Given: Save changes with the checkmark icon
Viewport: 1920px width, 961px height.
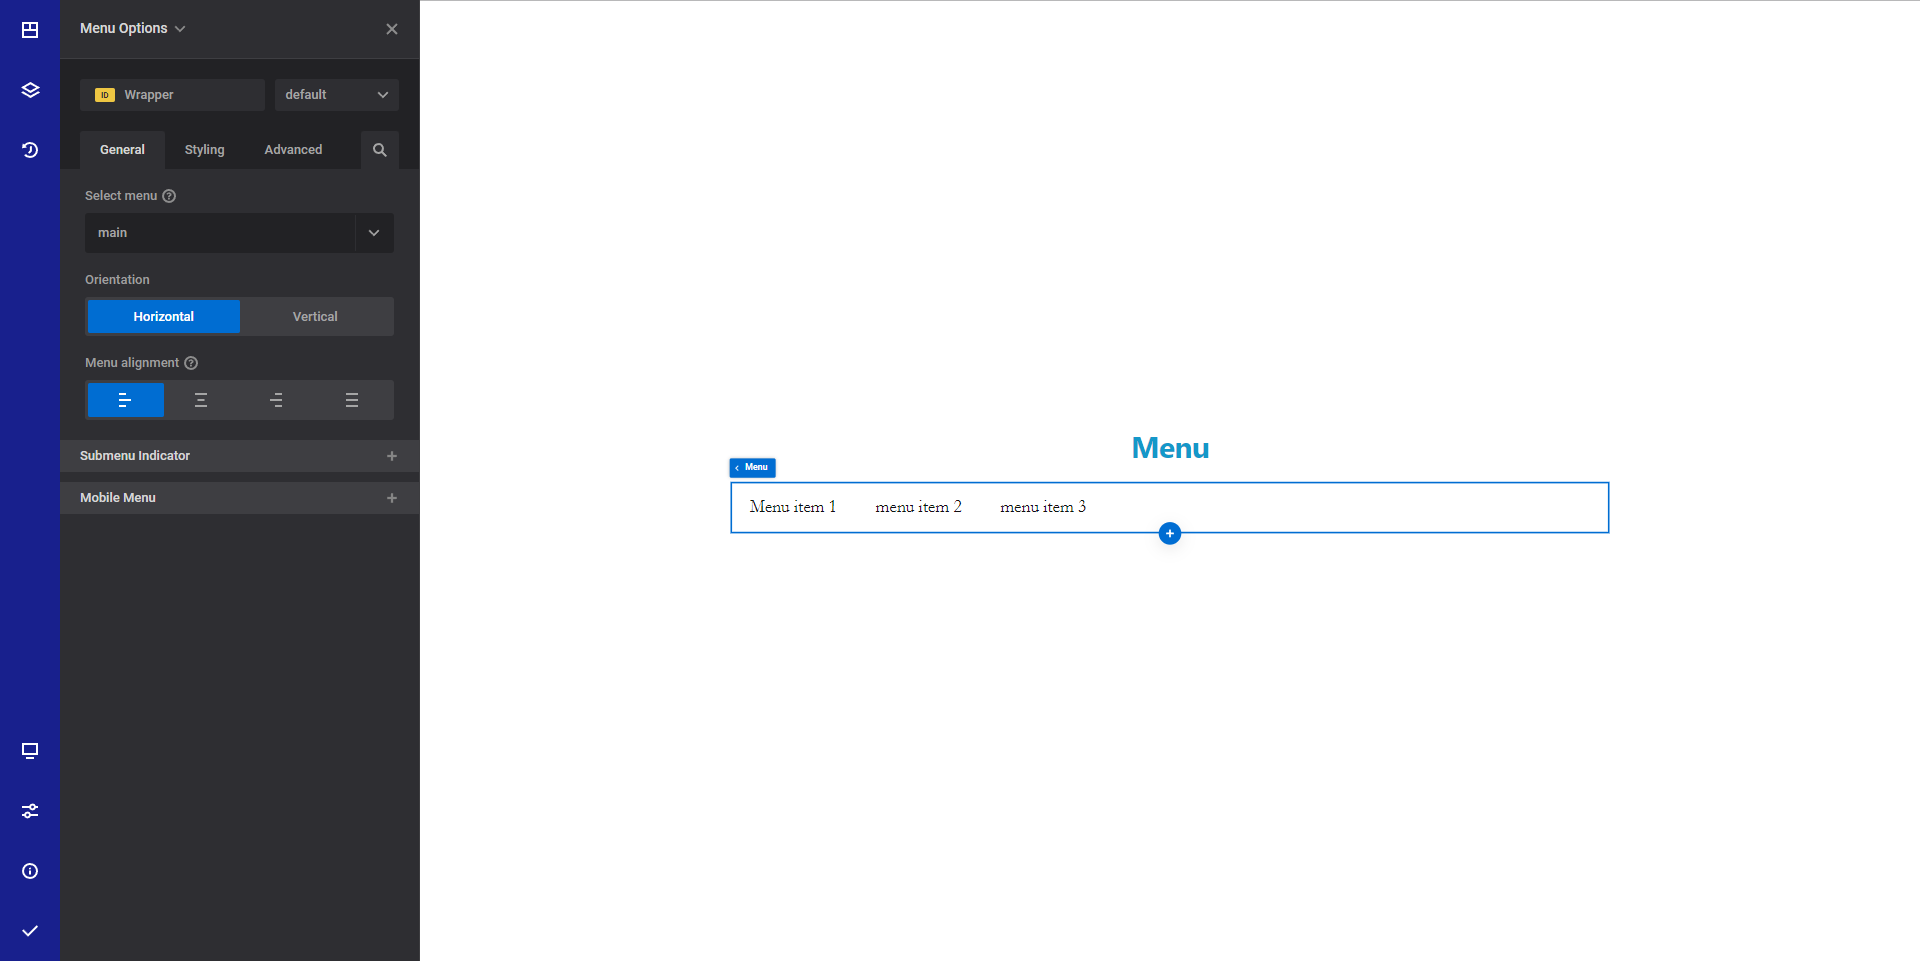Looking at the screenshot, I should [29, 930].
